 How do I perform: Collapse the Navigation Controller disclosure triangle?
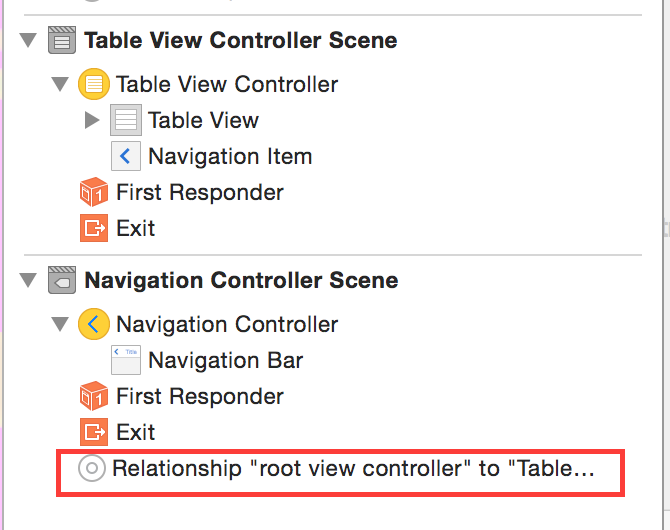pos(60,324)
